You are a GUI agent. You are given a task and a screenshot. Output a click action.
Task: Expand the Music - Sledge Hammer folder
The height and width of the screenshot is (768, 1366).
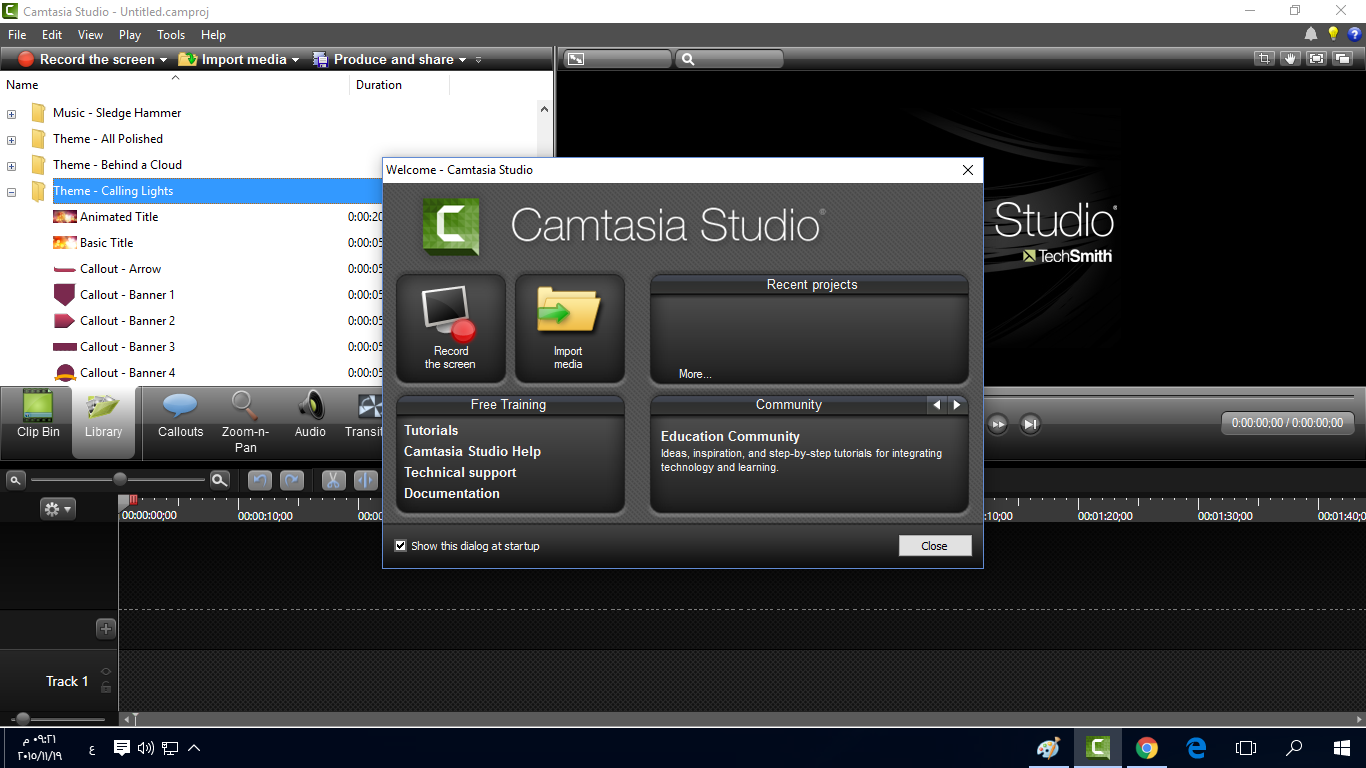tap(11, 114)
